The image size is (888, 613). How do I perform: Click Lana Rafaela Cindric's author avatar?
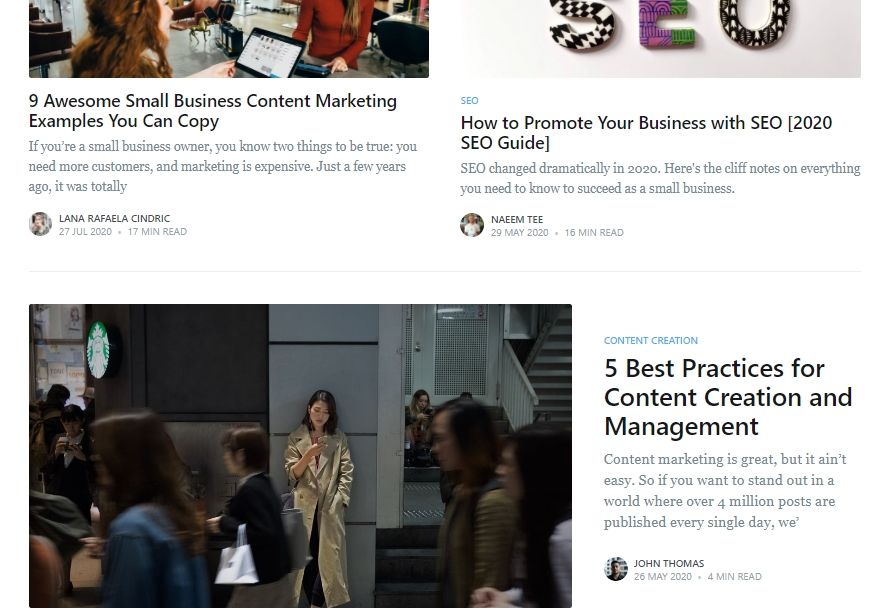(x=40, y=224)
